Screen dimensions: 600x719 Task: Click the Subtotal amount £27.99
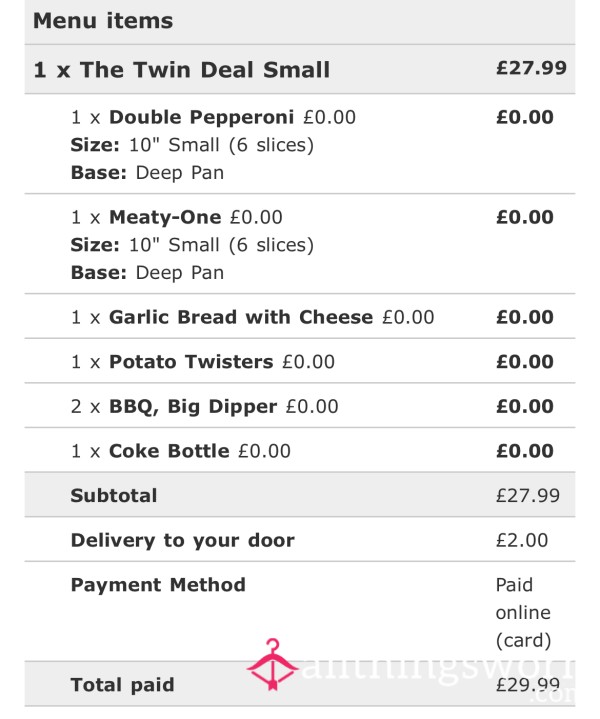(x=528, y=496)
